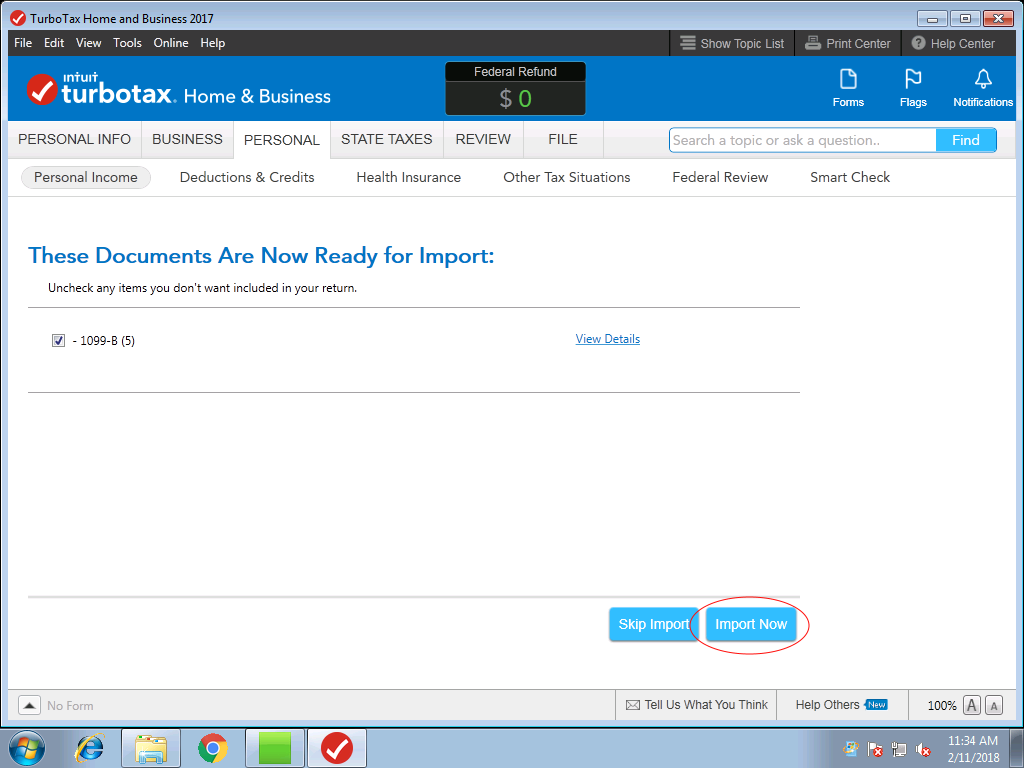Launch Chrome from taskbar
1024x768 pixels.
click(213, 748)
